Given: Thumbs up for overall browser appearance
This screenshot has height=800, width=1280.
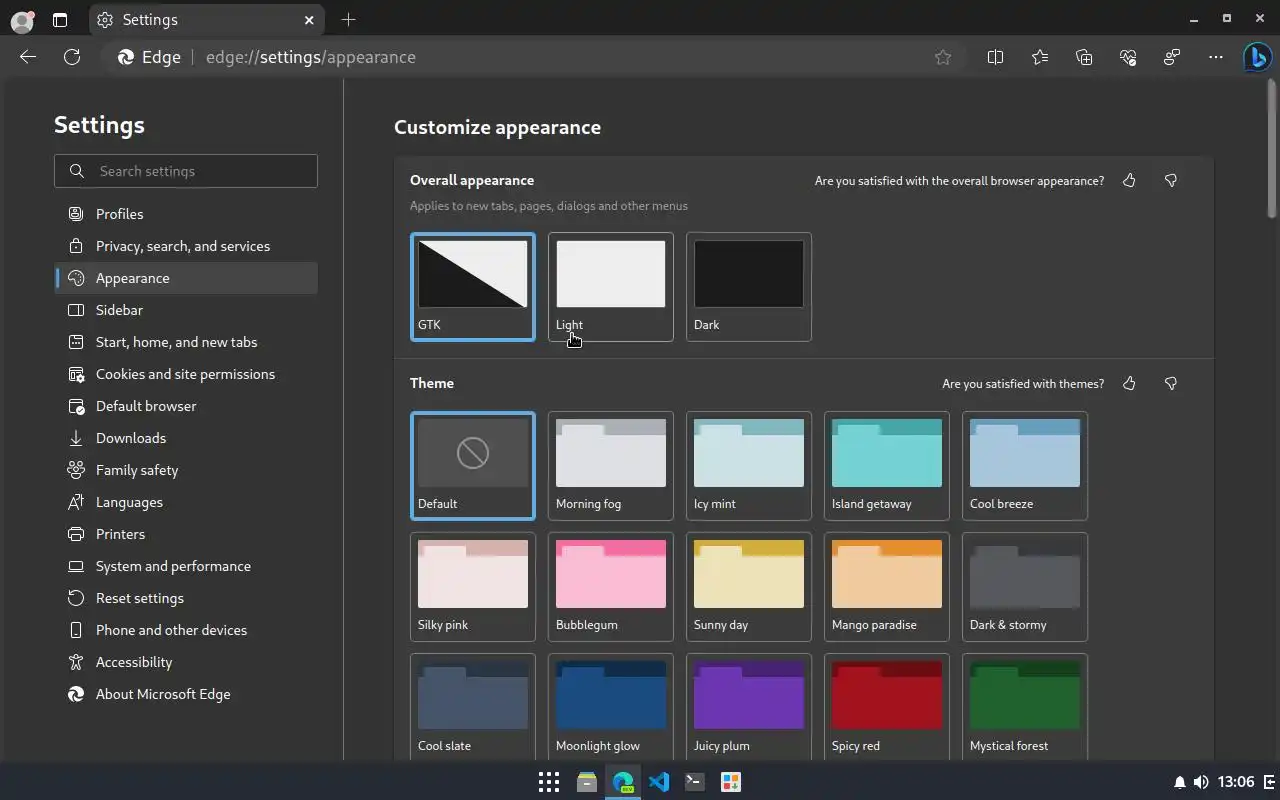Looking at the screenshot, I should point(1129,180).
